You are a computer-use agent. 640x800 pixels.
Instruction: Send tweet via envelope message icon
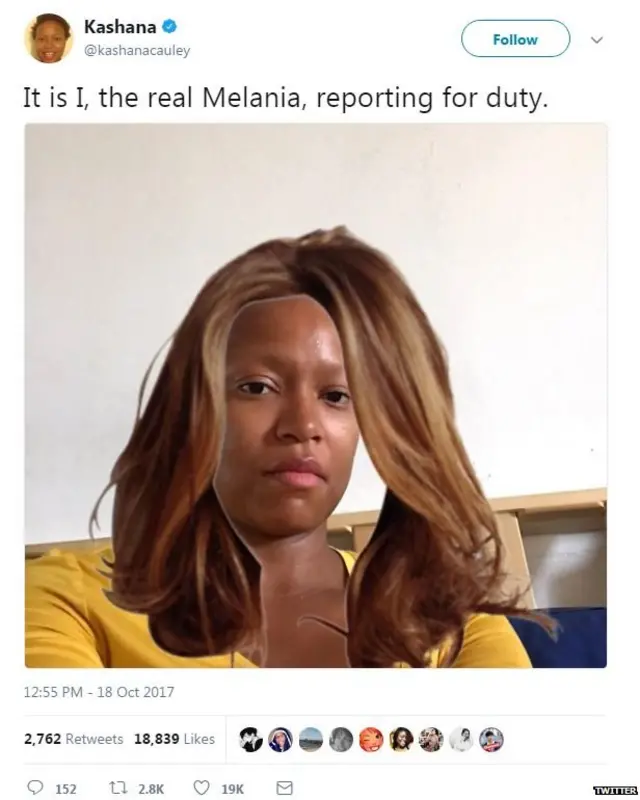click(x=284, y=788)
